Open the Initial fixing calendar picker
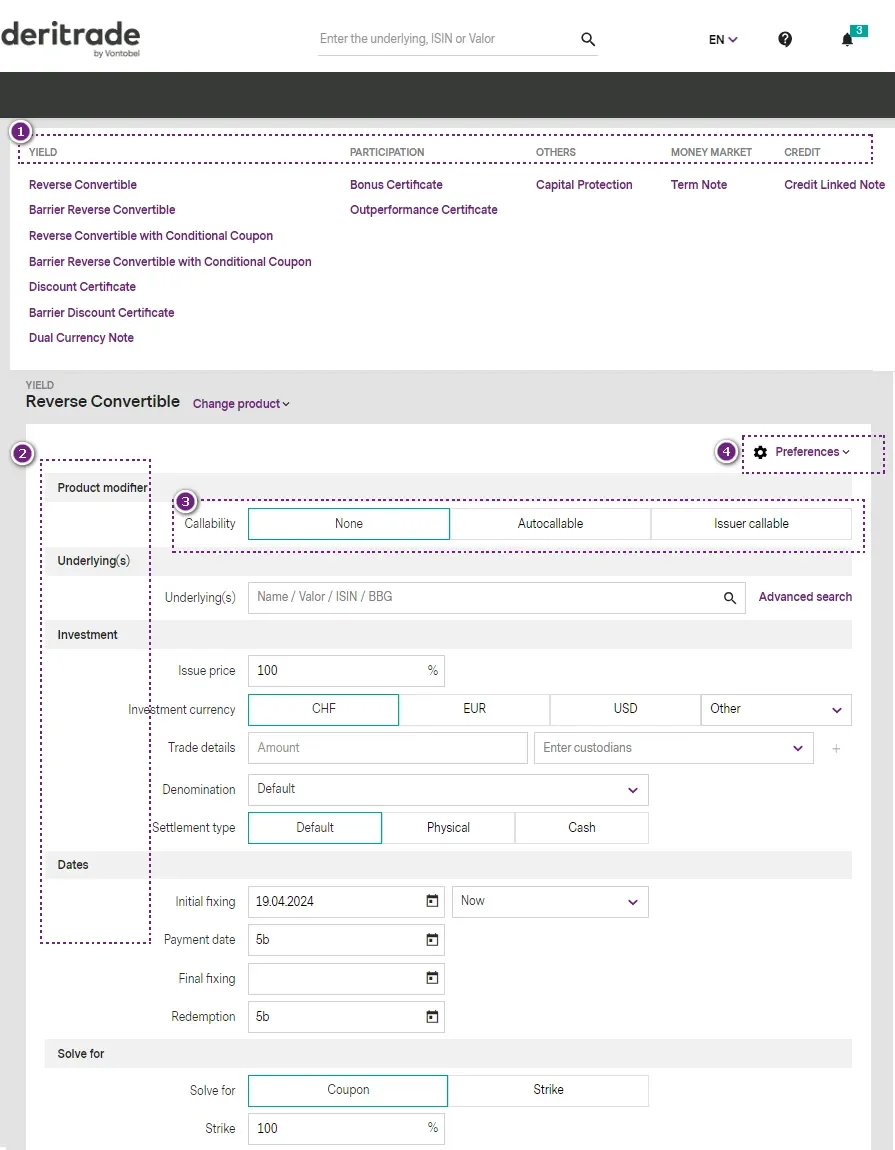Viewport: 895px width, 1150px height. 432,901
